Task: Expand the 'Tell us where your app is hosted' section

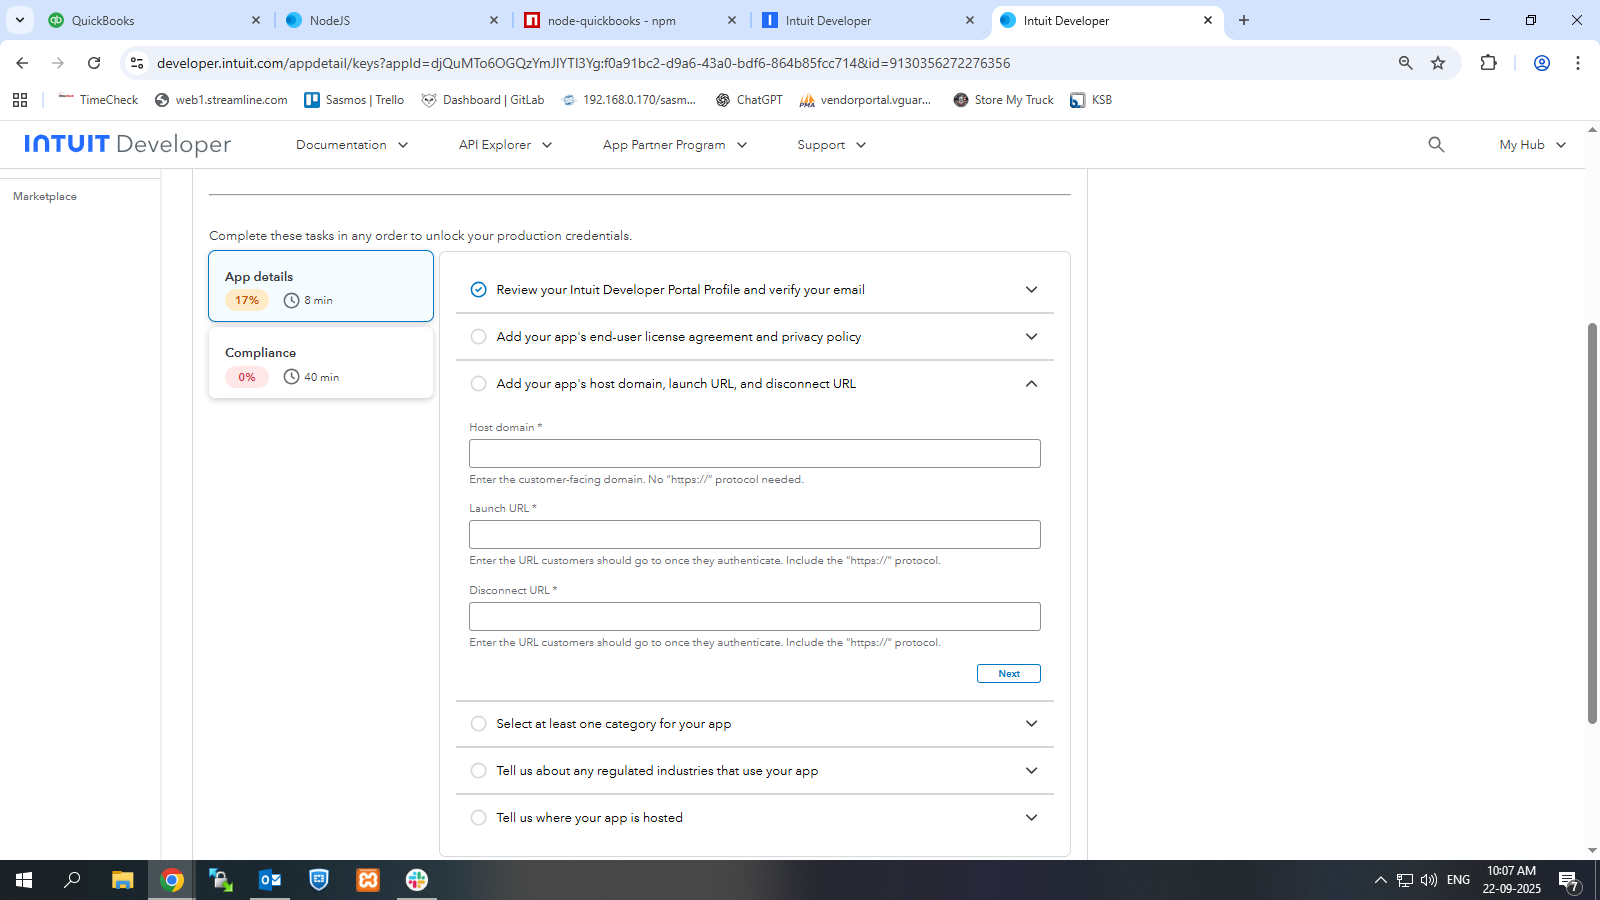Action: tap(1031, 818)
